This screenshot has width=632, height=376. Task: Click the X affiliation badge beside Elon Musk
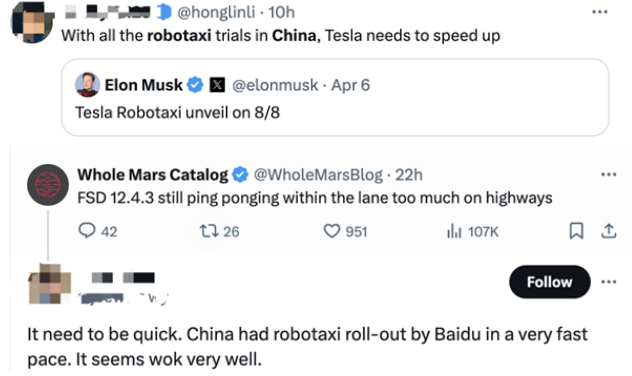(217, 85)
